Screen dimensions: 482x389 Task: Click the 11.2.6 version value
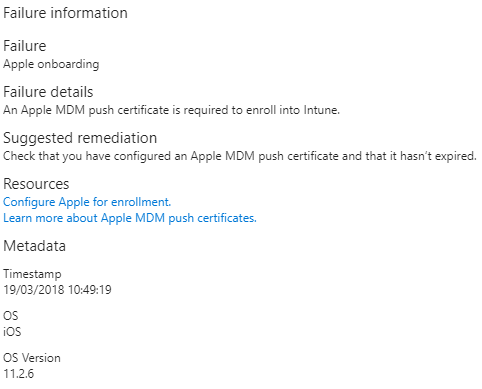(x=18, y=374)
